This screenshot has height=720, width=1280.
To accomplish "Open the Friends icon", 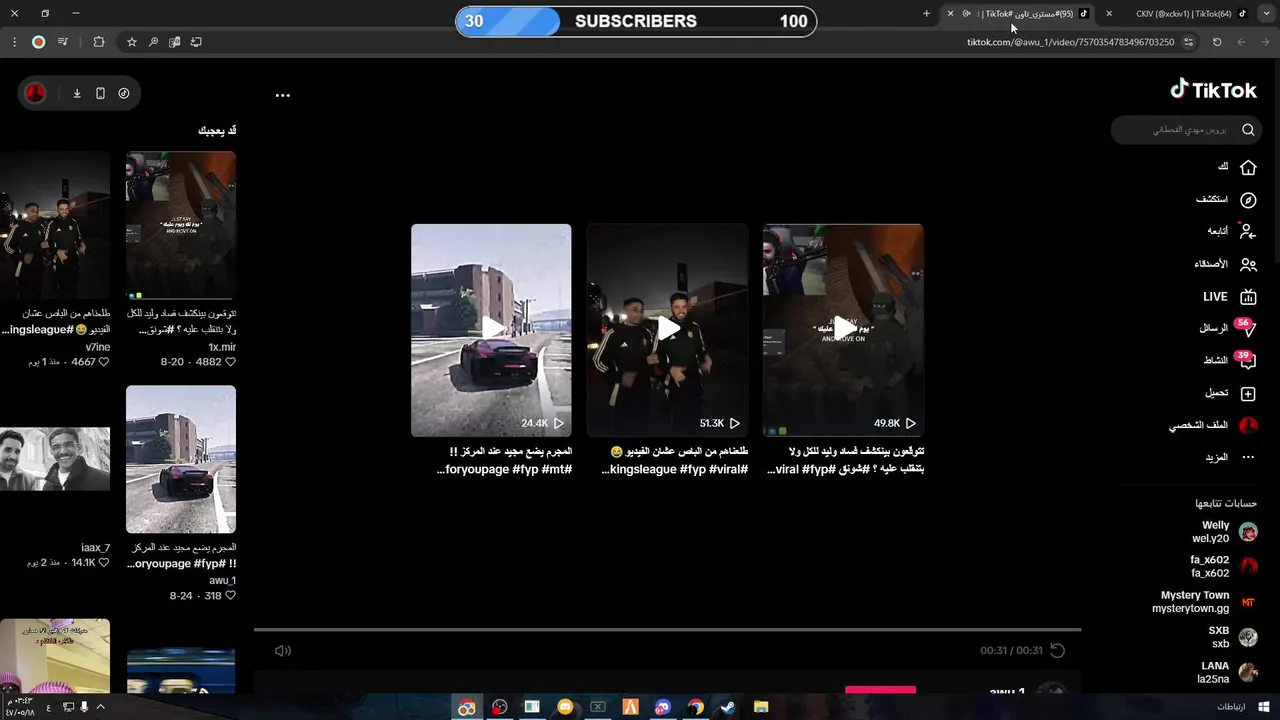I will coord(1248,265).
